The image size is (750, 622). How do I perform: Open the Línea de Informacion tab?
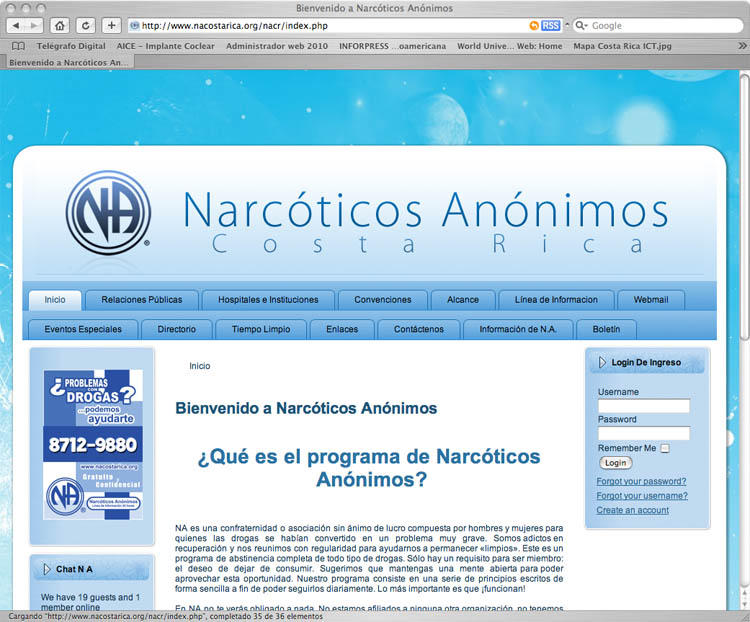coord(556,300)
